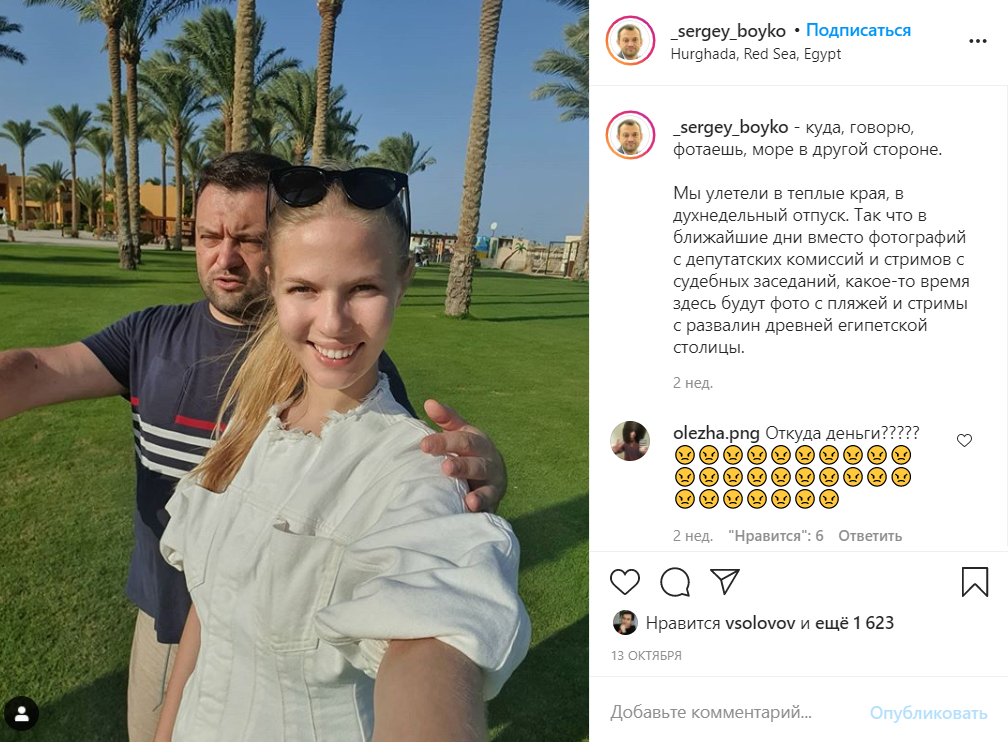Open the three-dot more options menu
The width and height of the screenshot is (1008, 742).
pos(978,41)
